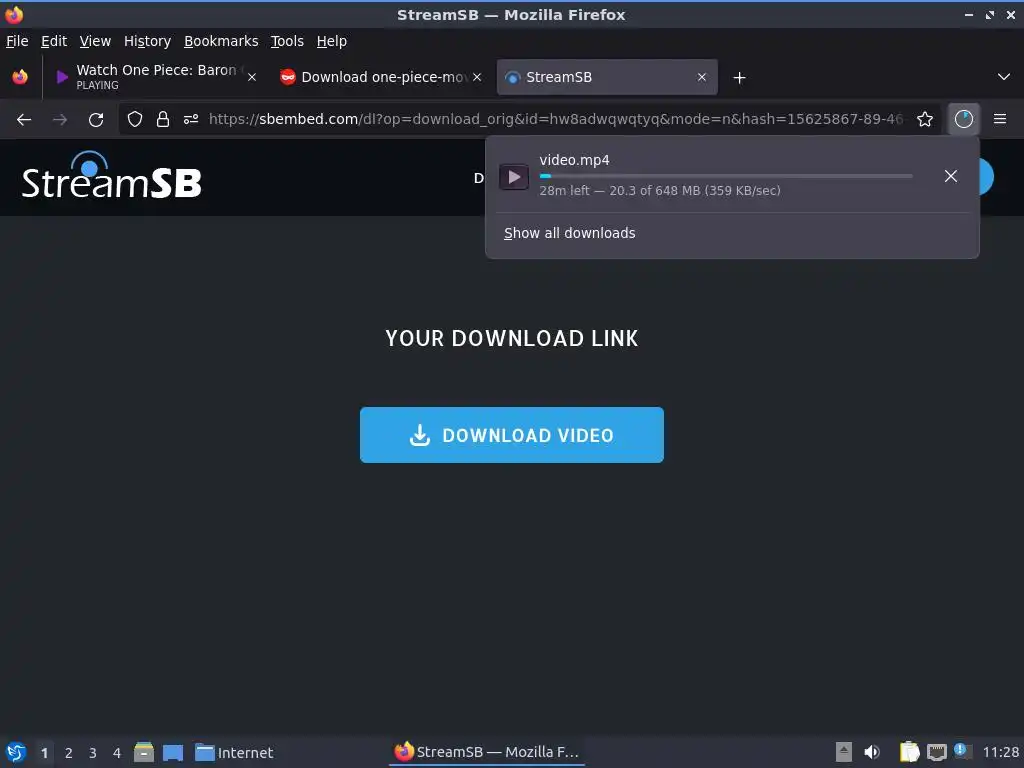Open the View menu
1024x768 pixels.
click(95, 41)
